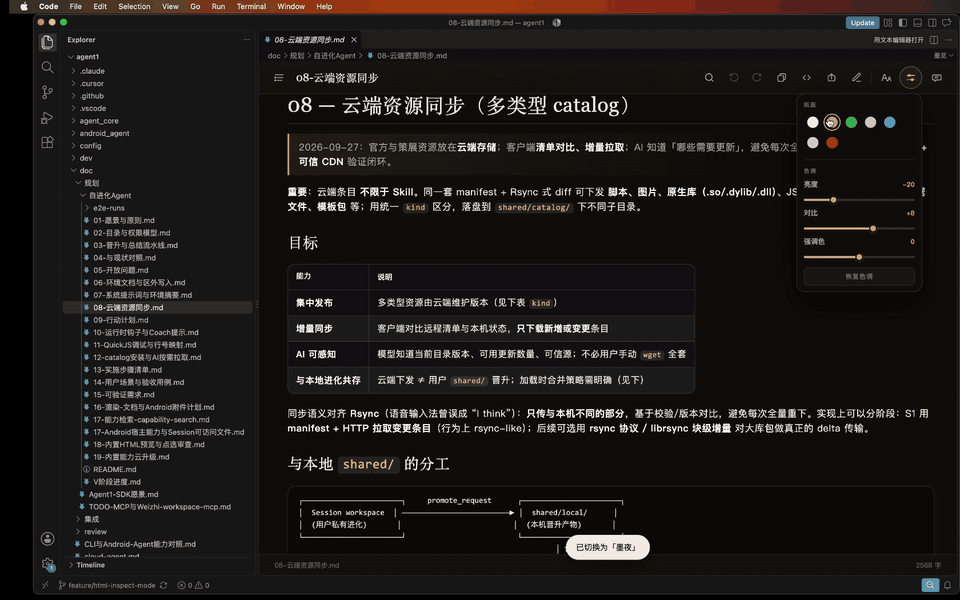
Task: Close the 08-云端资源同步.md tab
Action: [x=354, y=40]
